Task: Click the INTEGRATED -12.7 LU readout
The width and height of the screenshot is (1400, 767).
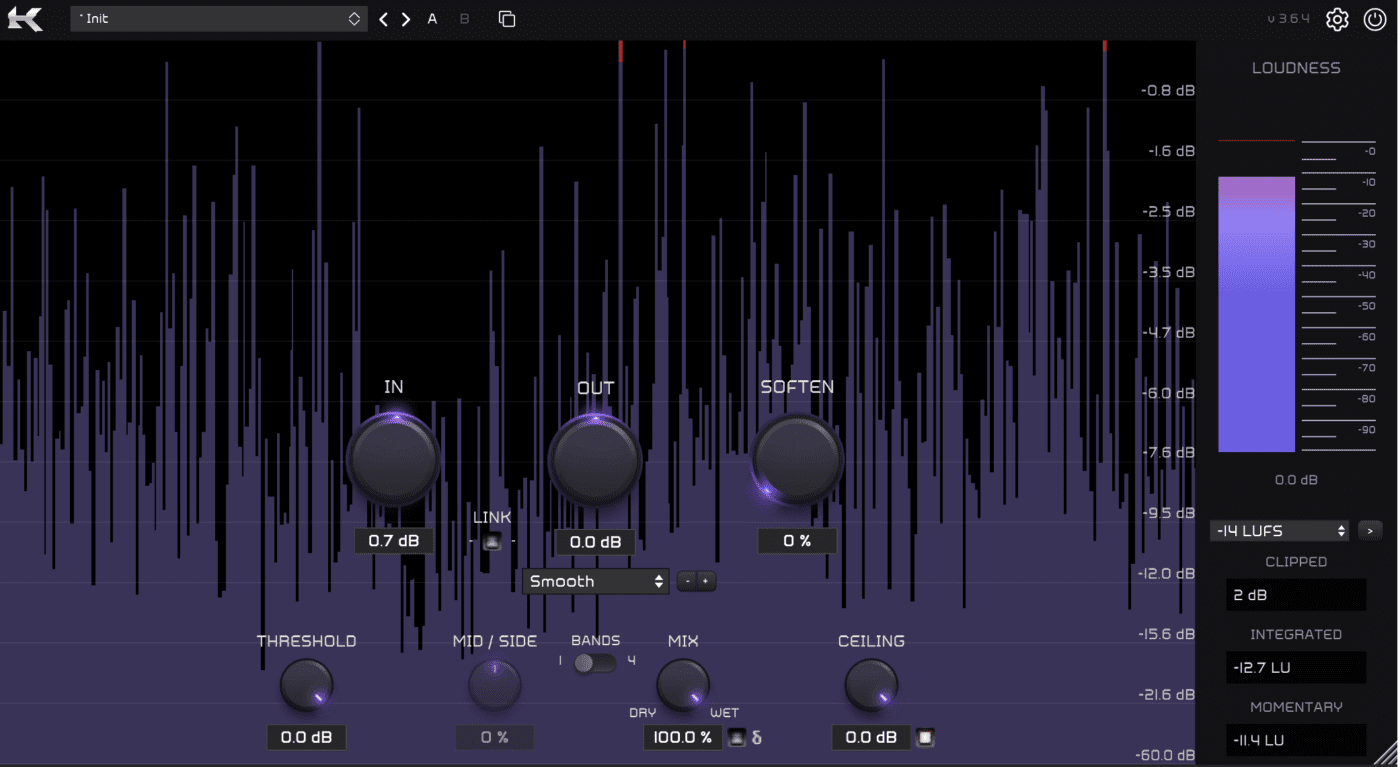Action: 1296,667
